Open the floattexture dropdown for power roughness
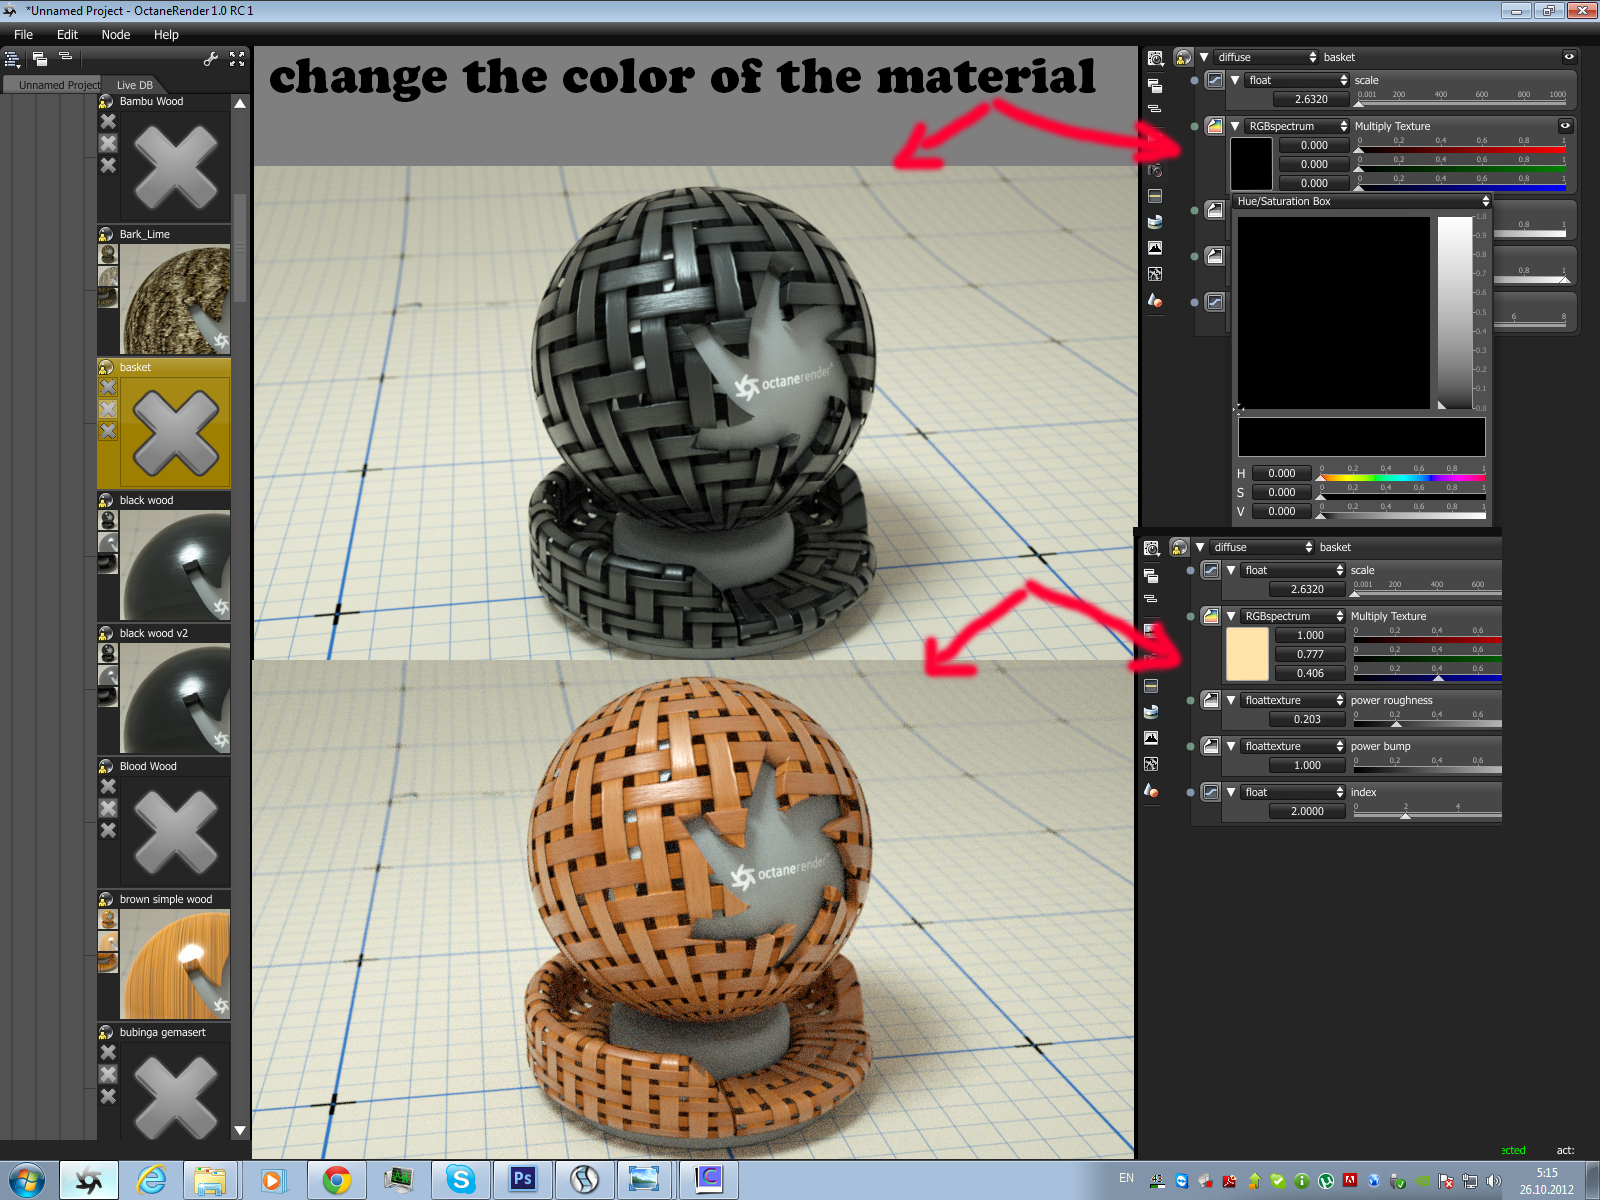 [x=1294, y=700]
